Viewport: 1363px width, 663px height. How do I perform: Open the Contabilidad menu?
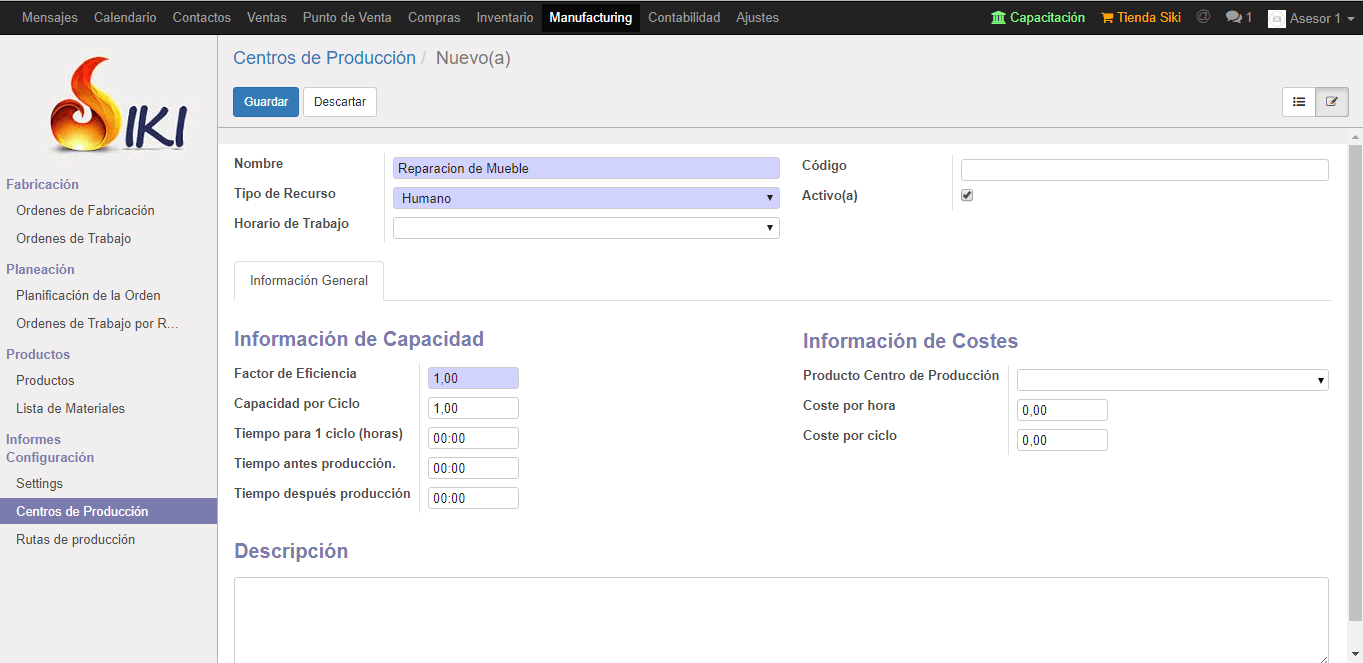click(684, 17)
